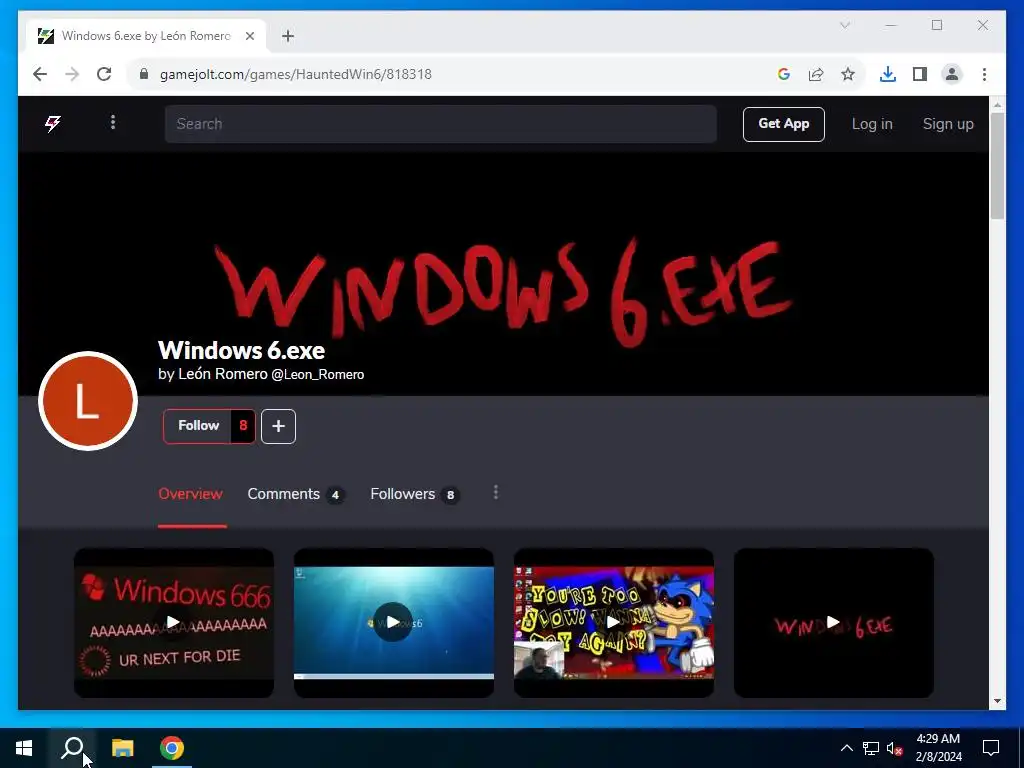Click the Chrome taskbar icon
The width and height of the screenshot is (1024, 768).
pos(172,748)
